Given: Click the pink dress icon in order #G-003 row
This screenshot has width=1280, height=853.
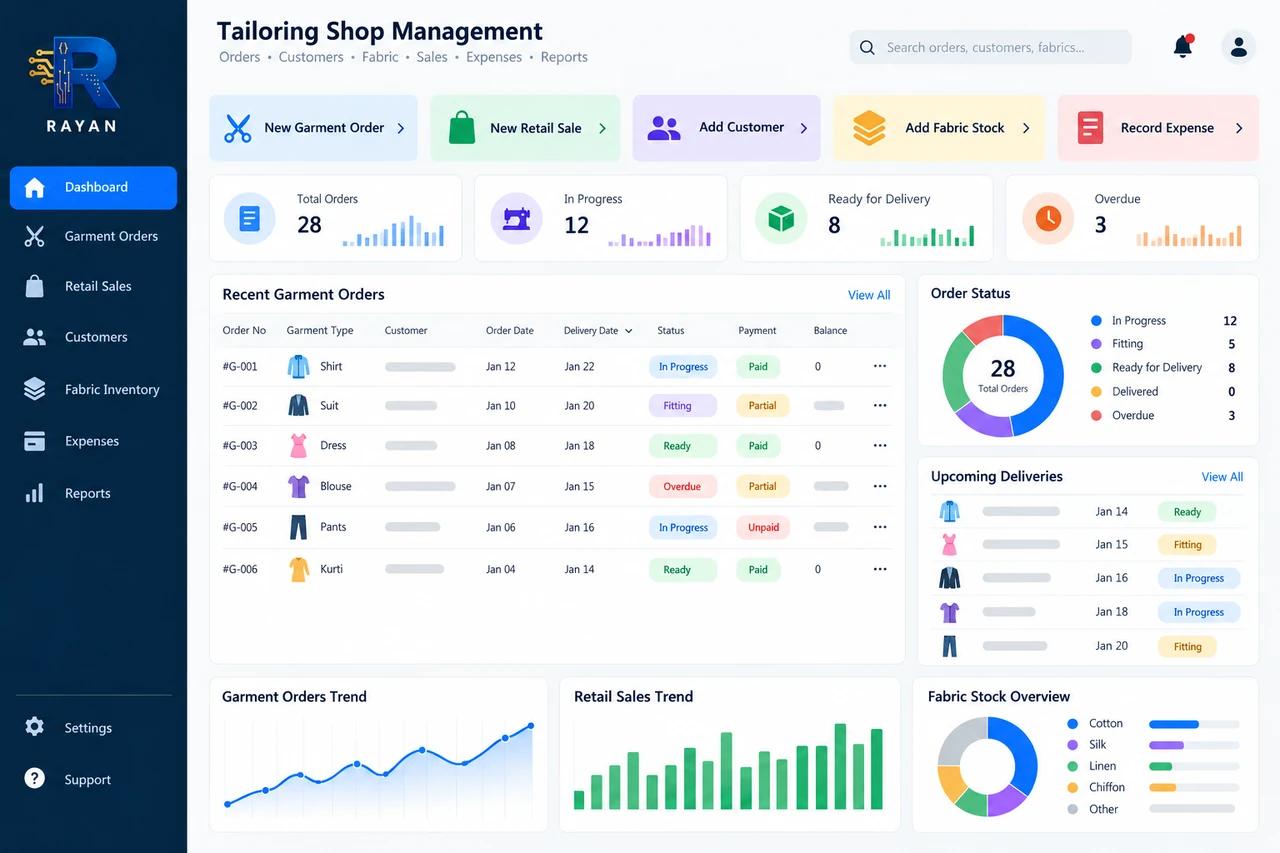Looking at the screenshot, I should click(298, 446).
